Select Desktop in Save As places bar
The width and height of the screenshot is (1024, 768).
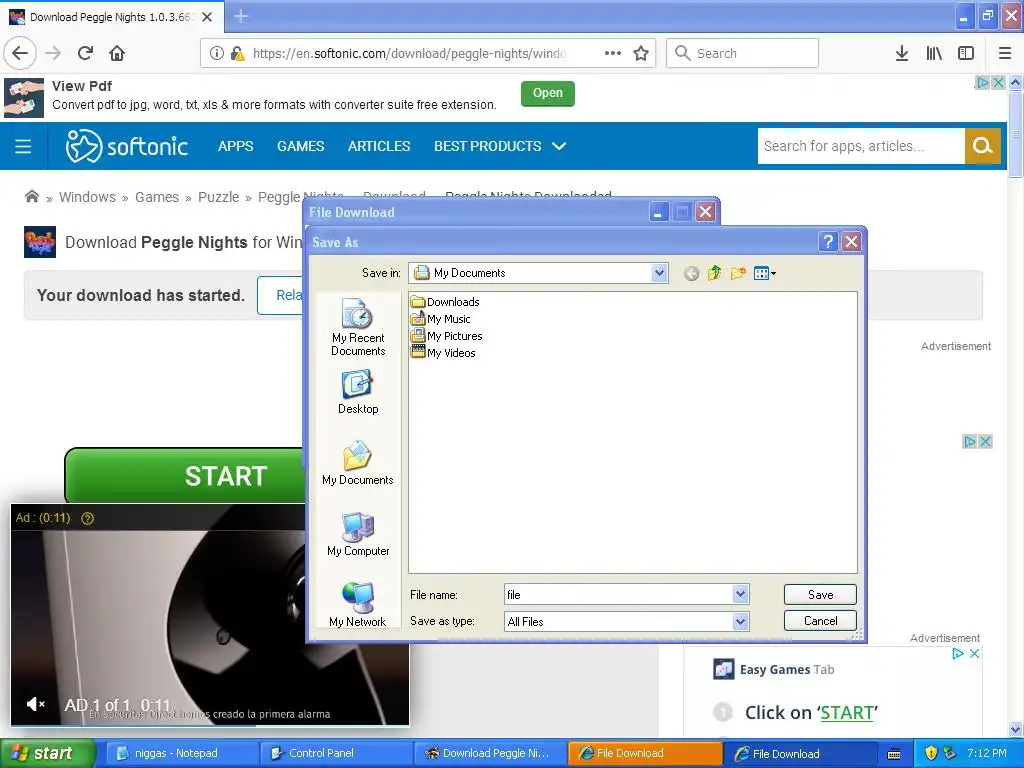358,392
